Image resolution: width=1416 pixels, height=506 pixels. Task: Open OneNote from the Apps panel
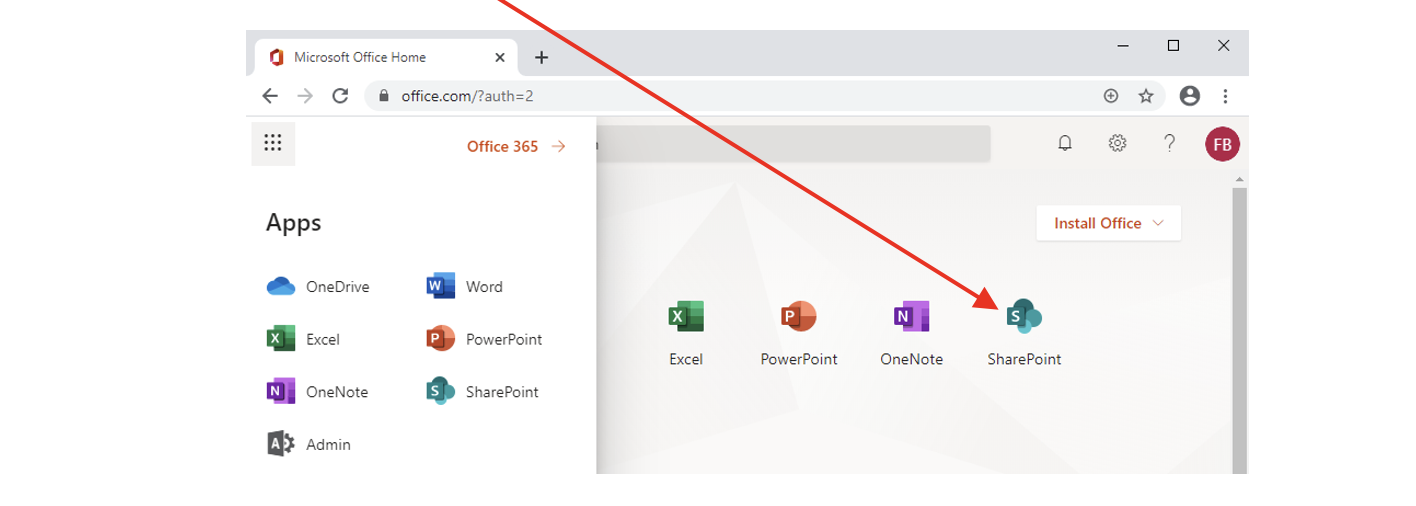coord(318,392)
